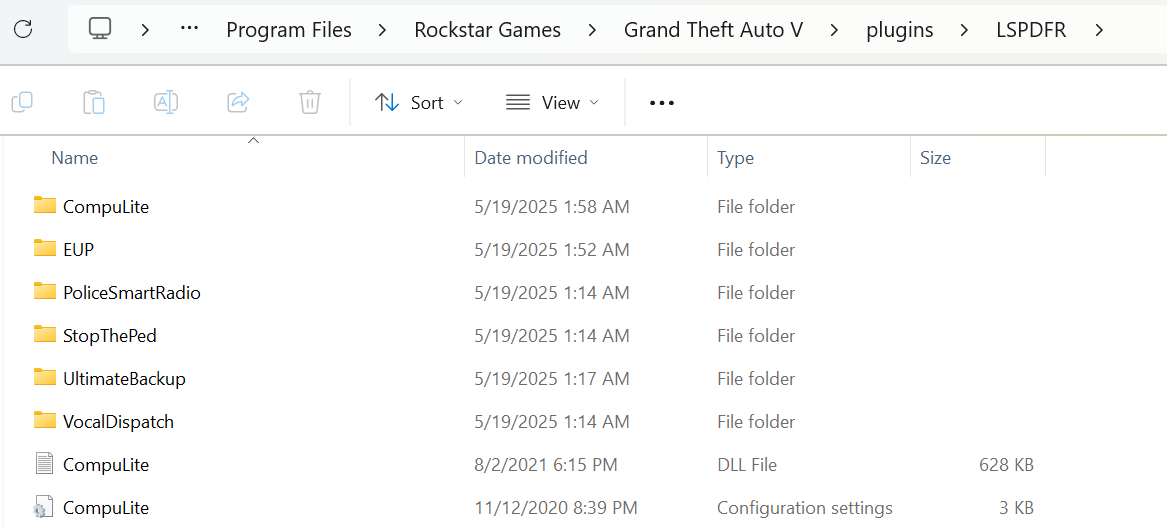This screenshot has height=529, width=1167.
Task: Click the Refresh icon
Action: tap(23, 29)
